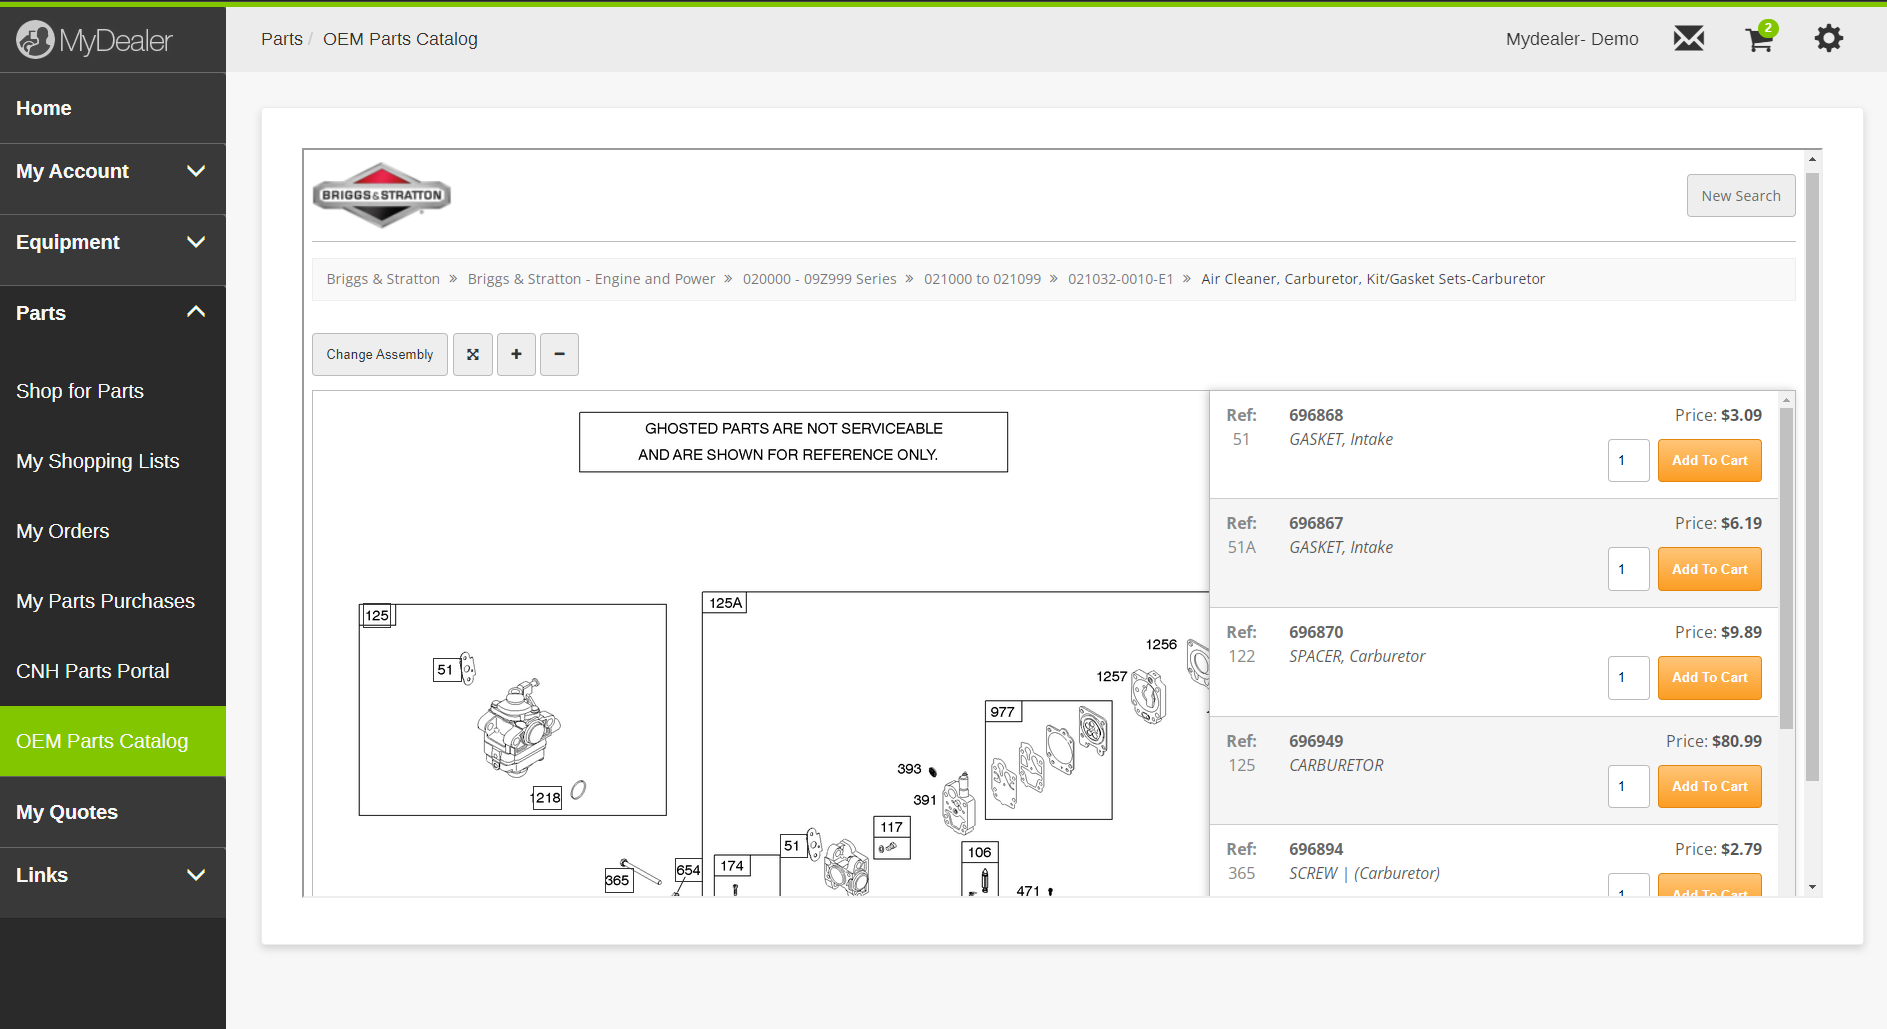Zoom in on the diagram with plus
Screen dimensions: 1887x1029
click(x=516, y=355)
